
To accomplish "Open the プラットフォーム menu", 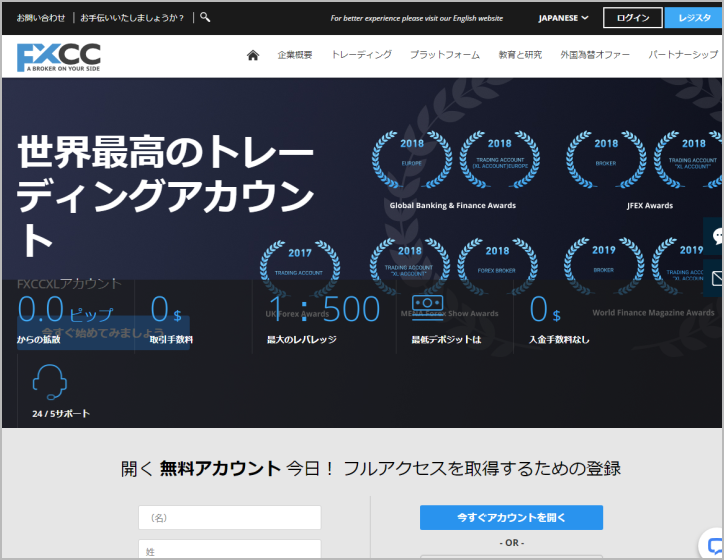I will [445, 55].
